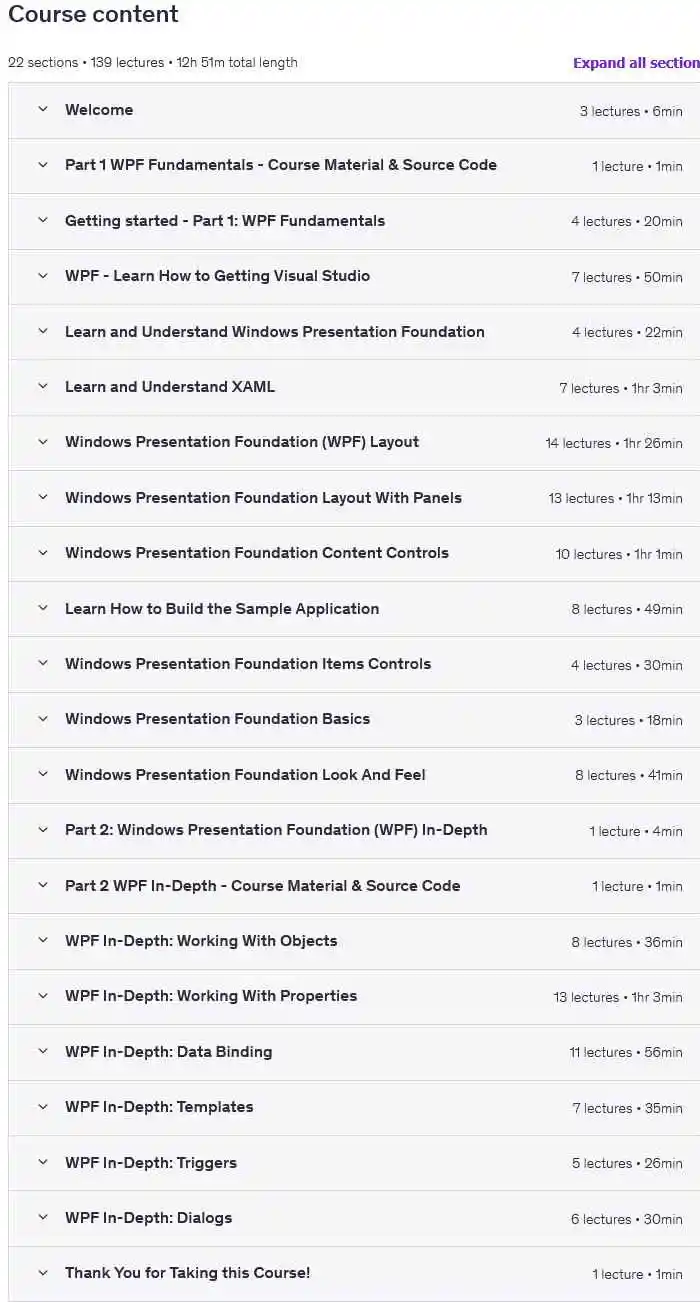Open Part 2 WPF In-Depth Course Material section
The image size is (700, 1302).
(263, 886)
